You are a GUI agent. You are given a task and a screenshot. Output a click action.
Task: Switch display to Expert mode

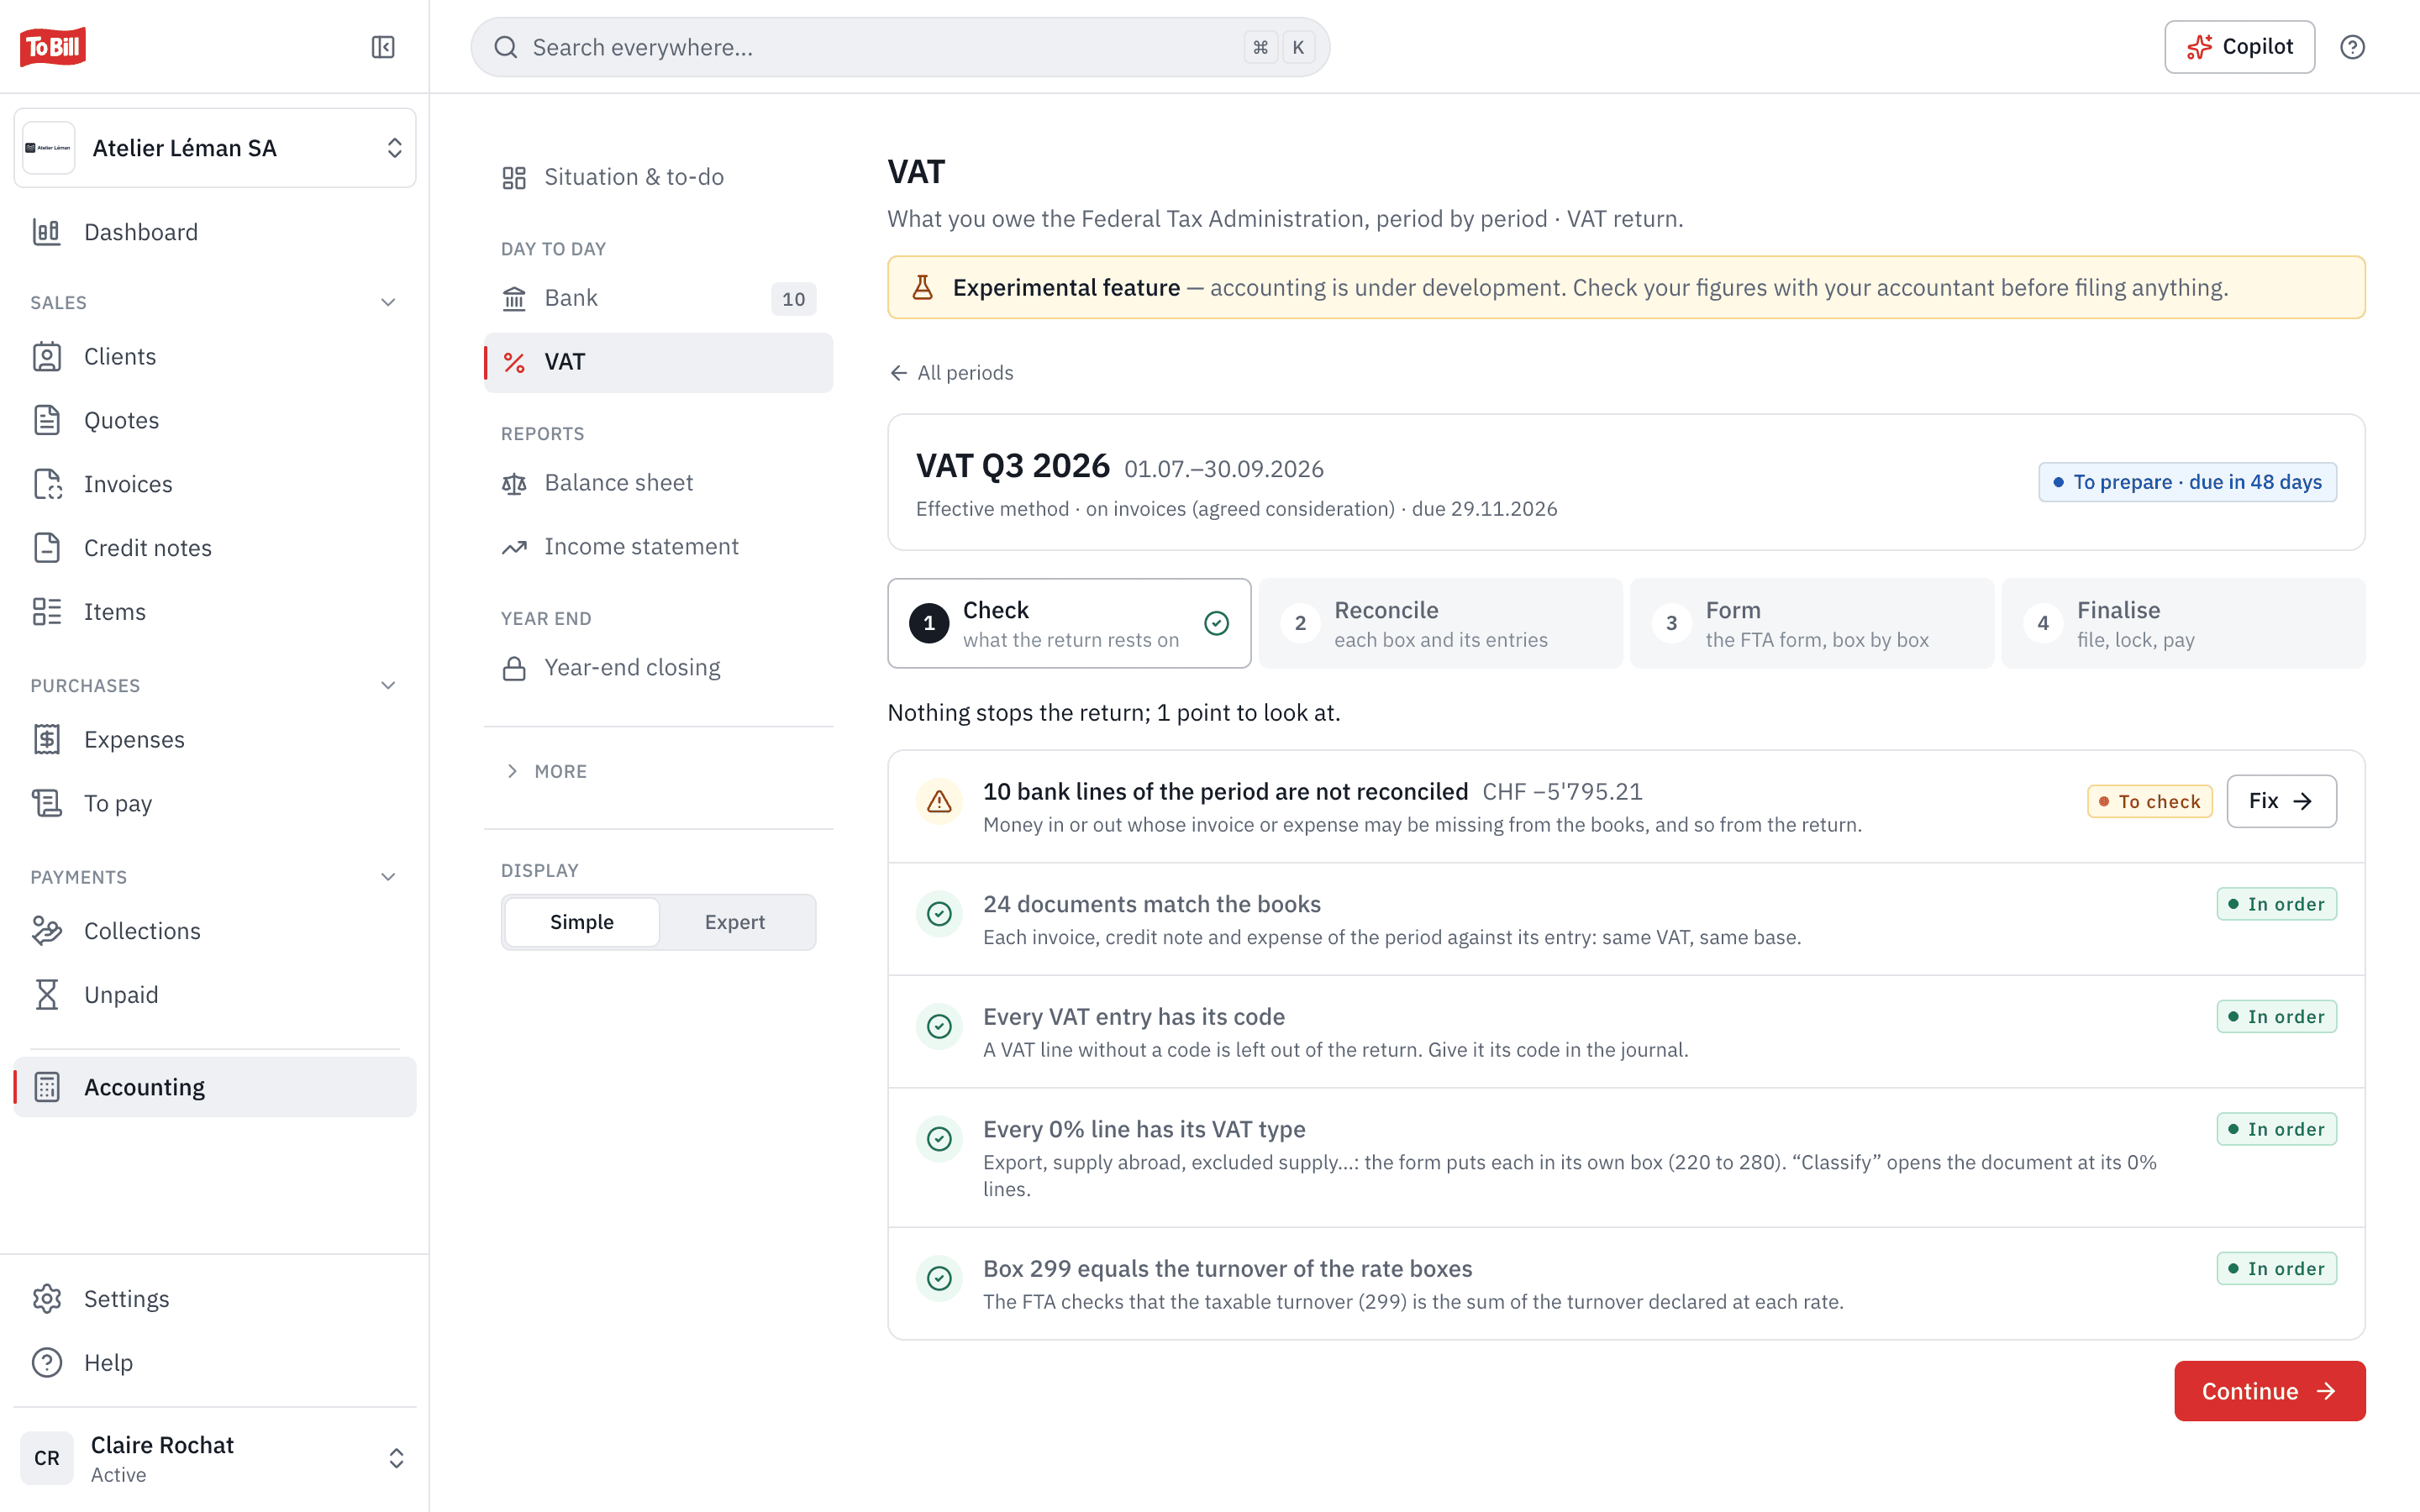coord(734,922)
